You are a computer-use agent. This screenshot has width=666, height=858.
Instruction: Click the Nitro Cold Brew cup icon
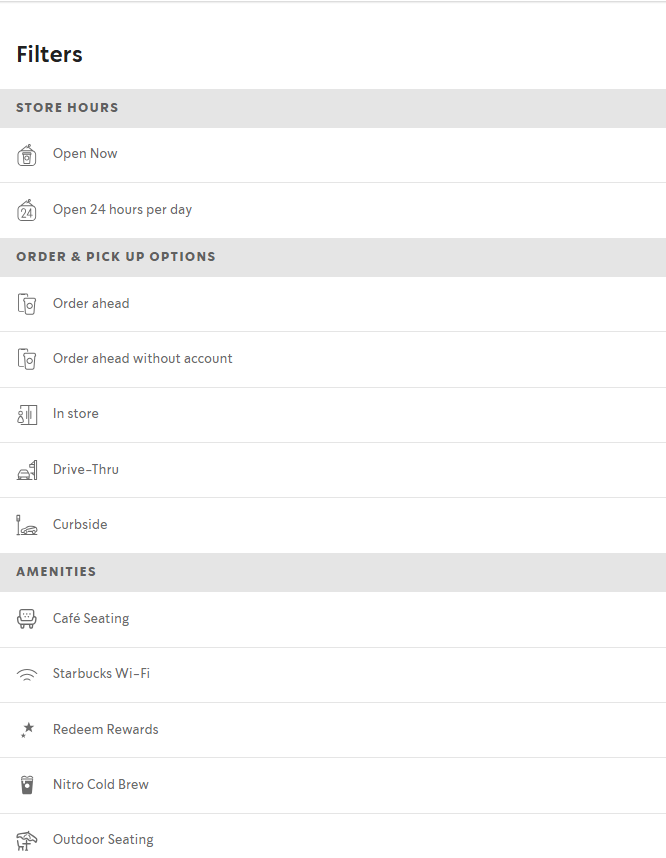[27, 785]
